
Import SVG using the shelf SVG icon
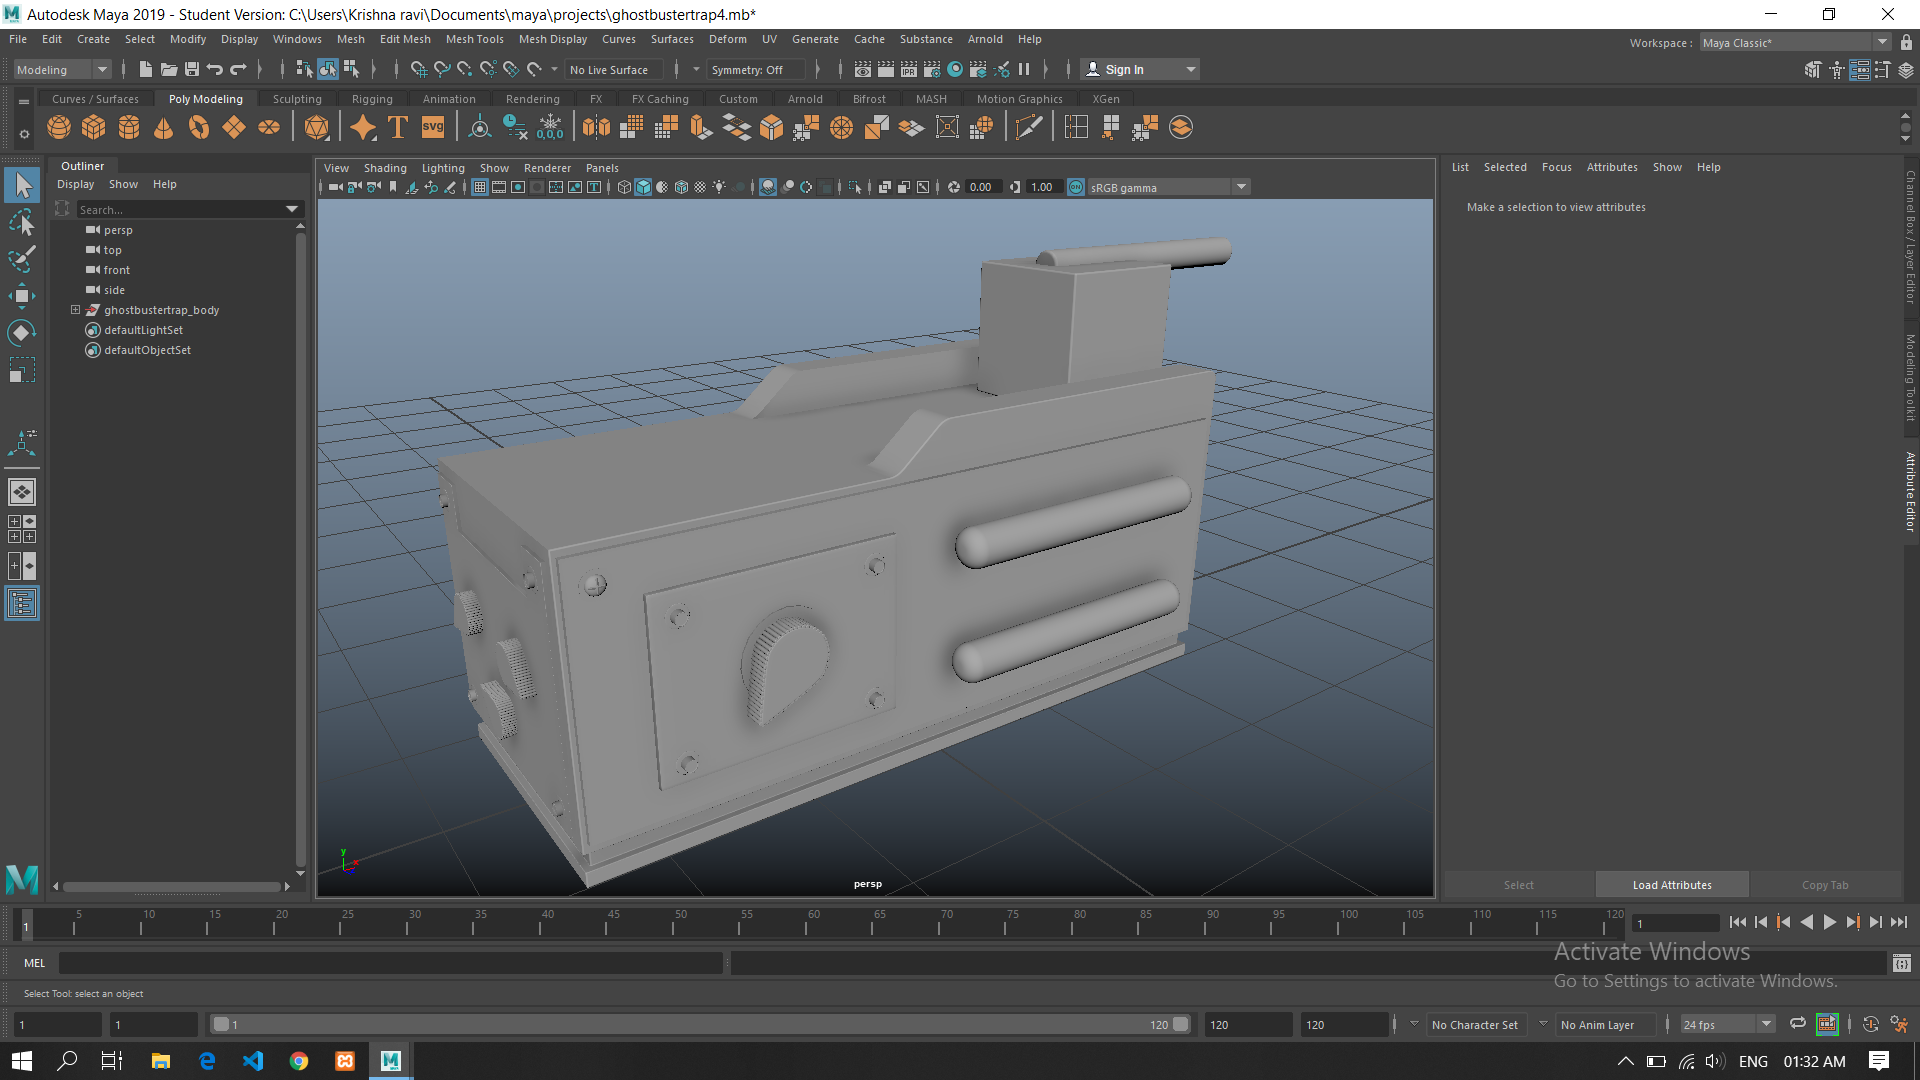coord(433,128)
